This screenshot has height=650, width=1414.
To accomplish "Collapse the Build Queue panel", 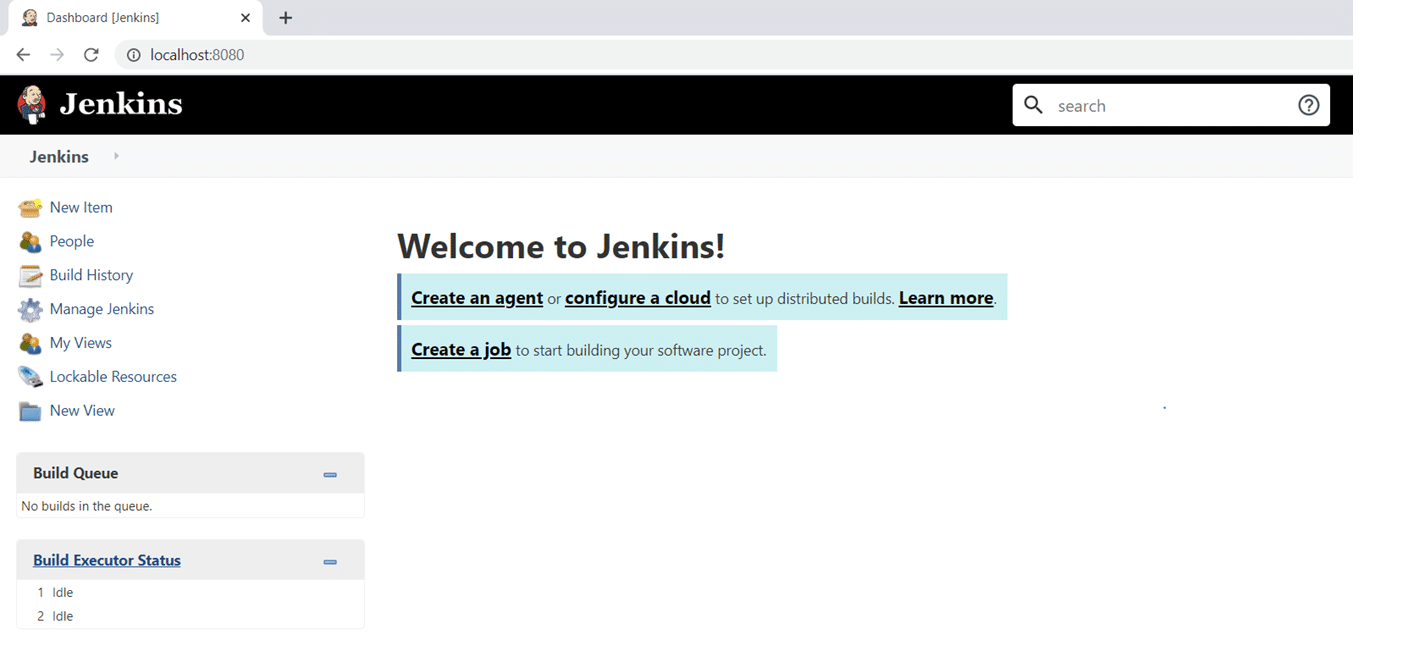I will 330,474.
